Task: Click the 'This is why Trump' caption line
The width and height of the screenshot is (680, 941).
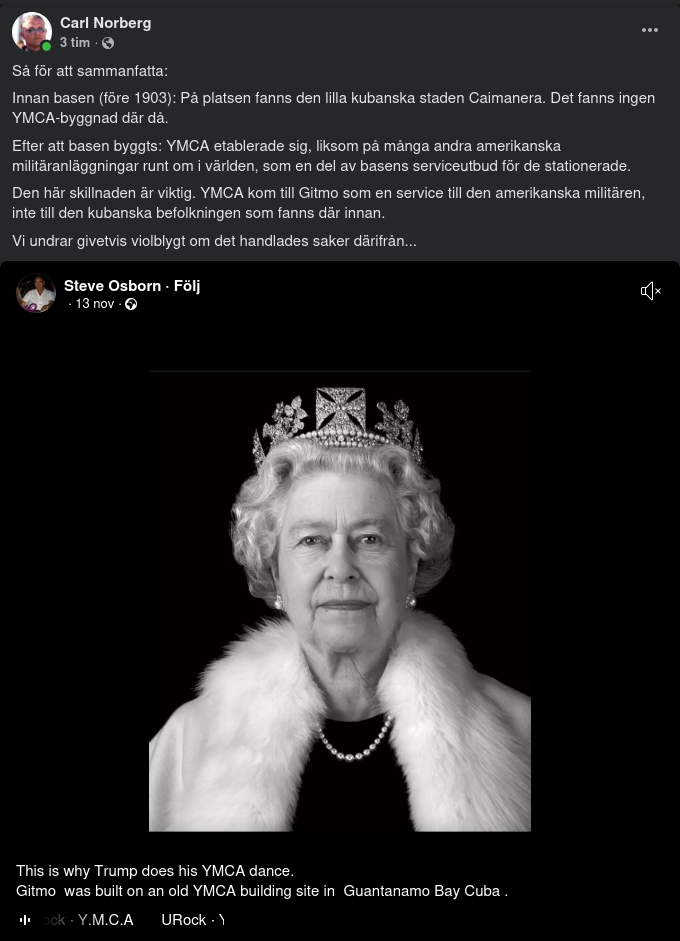Action: pyautogui.click(x=155, y=871)
